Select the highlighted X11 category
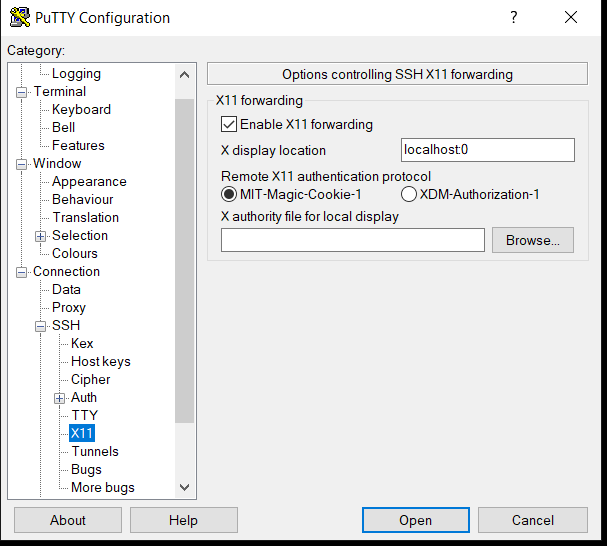Screen dimensions: 607x546 pyautogui.click(x=82, y=433)
